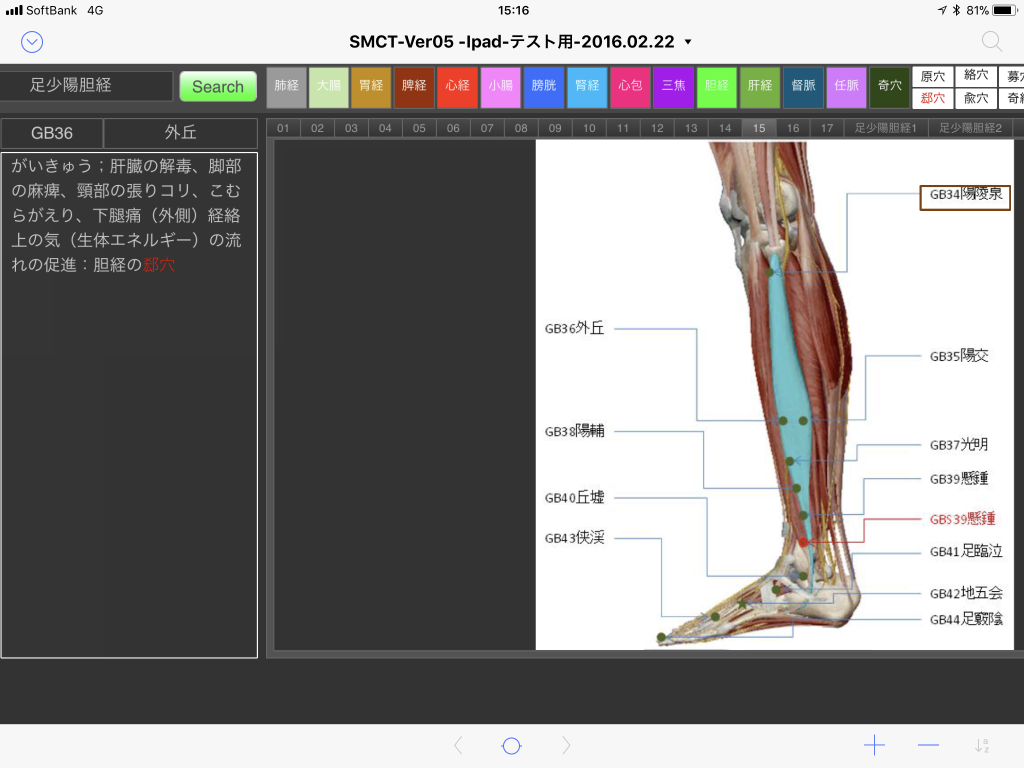Go to the next record arrow

coord(566,745)
